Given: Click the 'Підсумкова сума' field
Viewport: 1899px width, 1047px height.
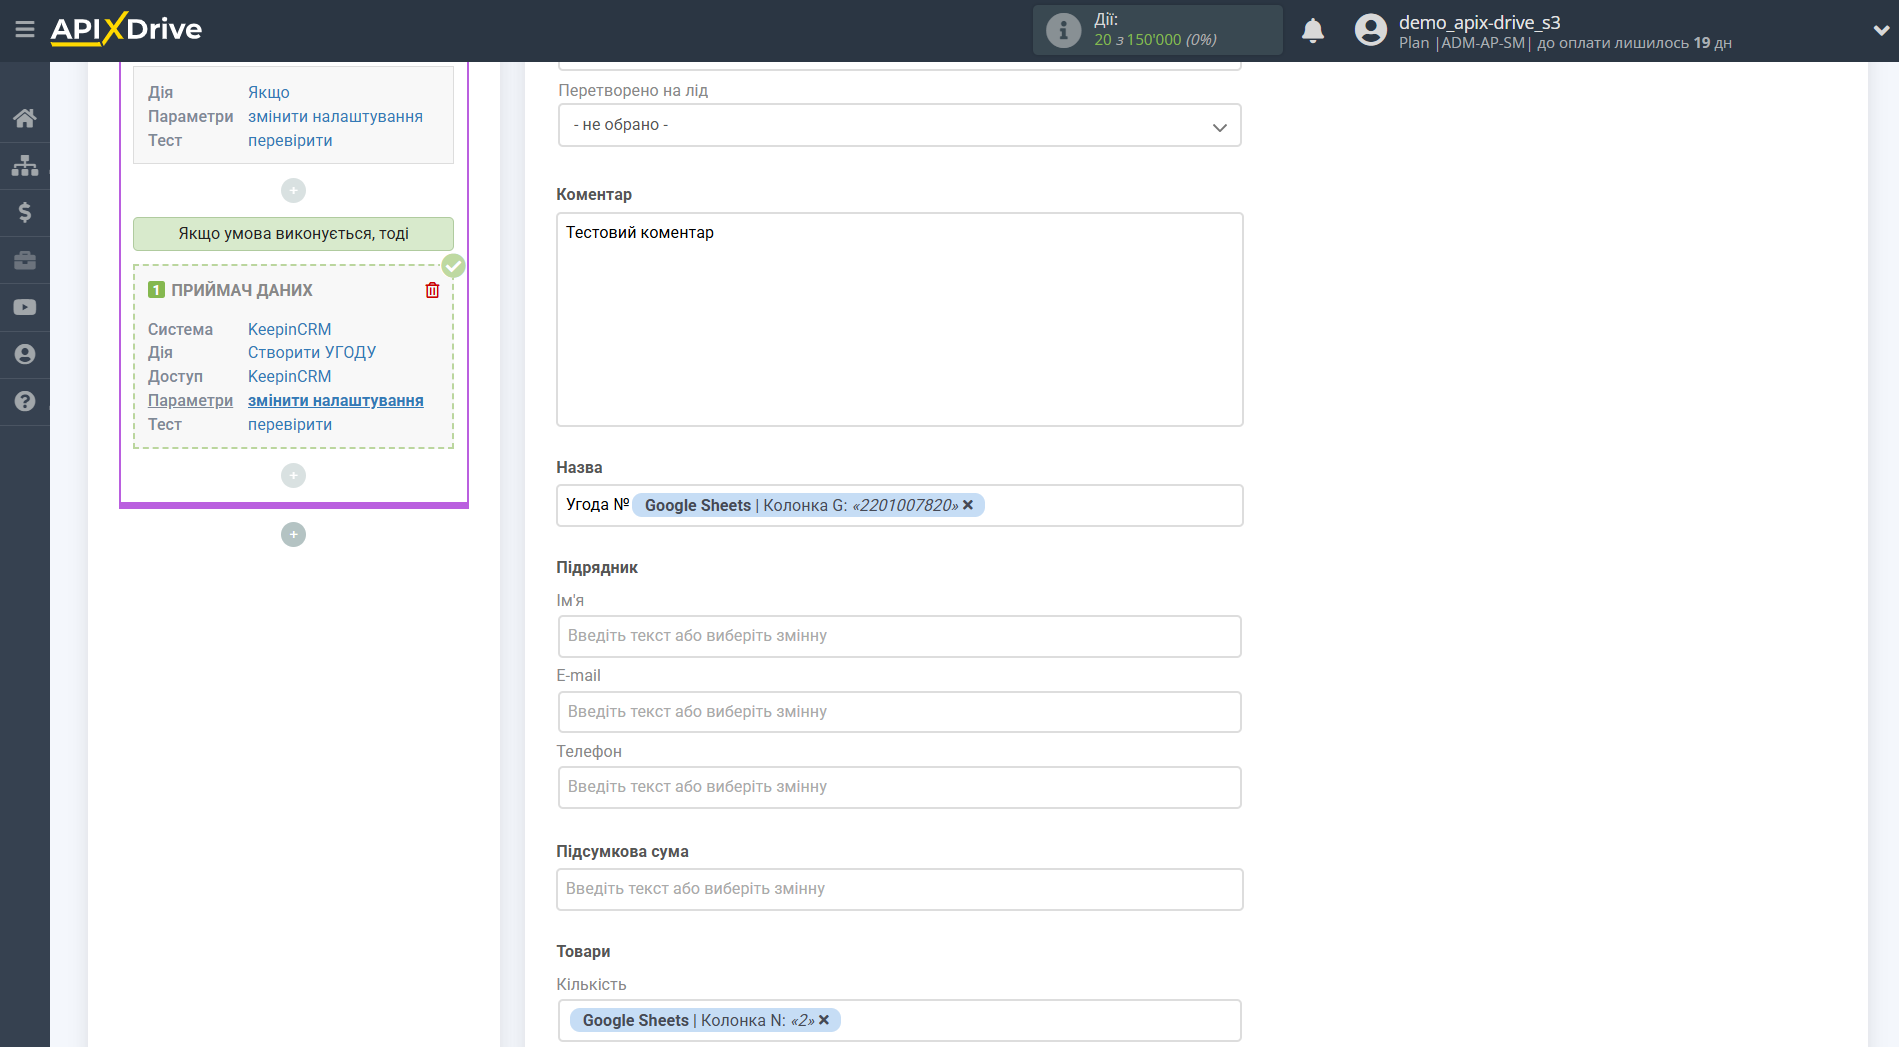Looking at the screenshot, I should click(899, 889).
